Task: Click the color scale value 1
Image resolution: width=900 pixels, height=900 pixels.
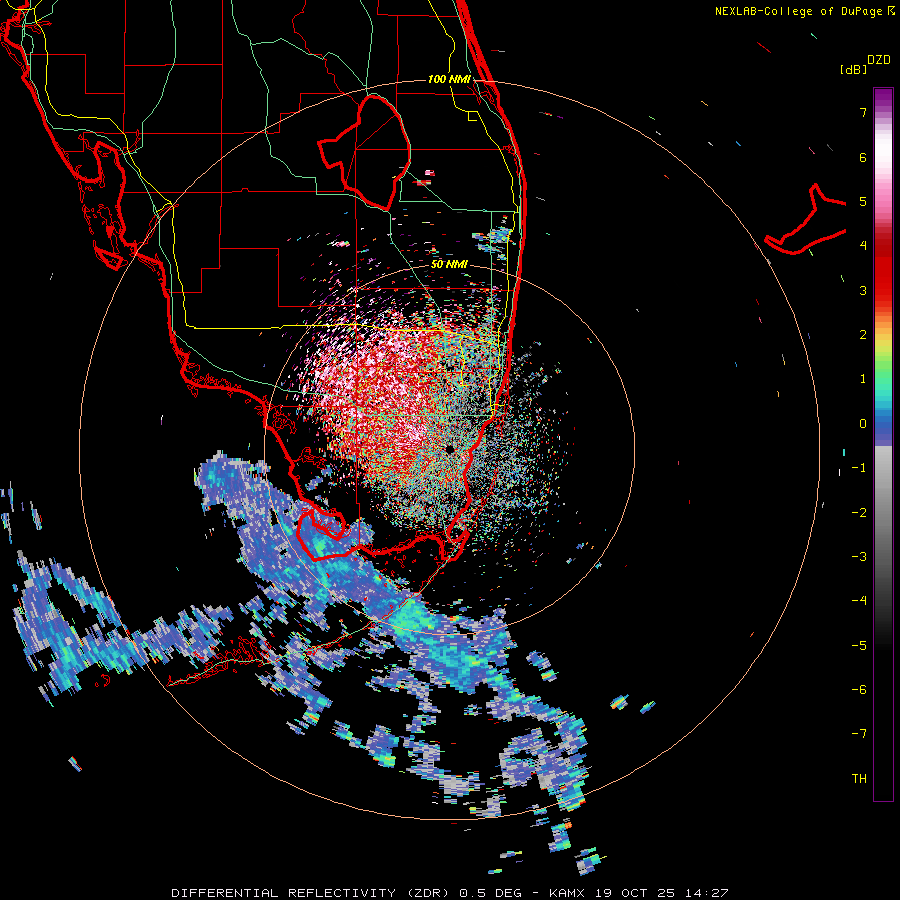Action: tap(863, 379)
